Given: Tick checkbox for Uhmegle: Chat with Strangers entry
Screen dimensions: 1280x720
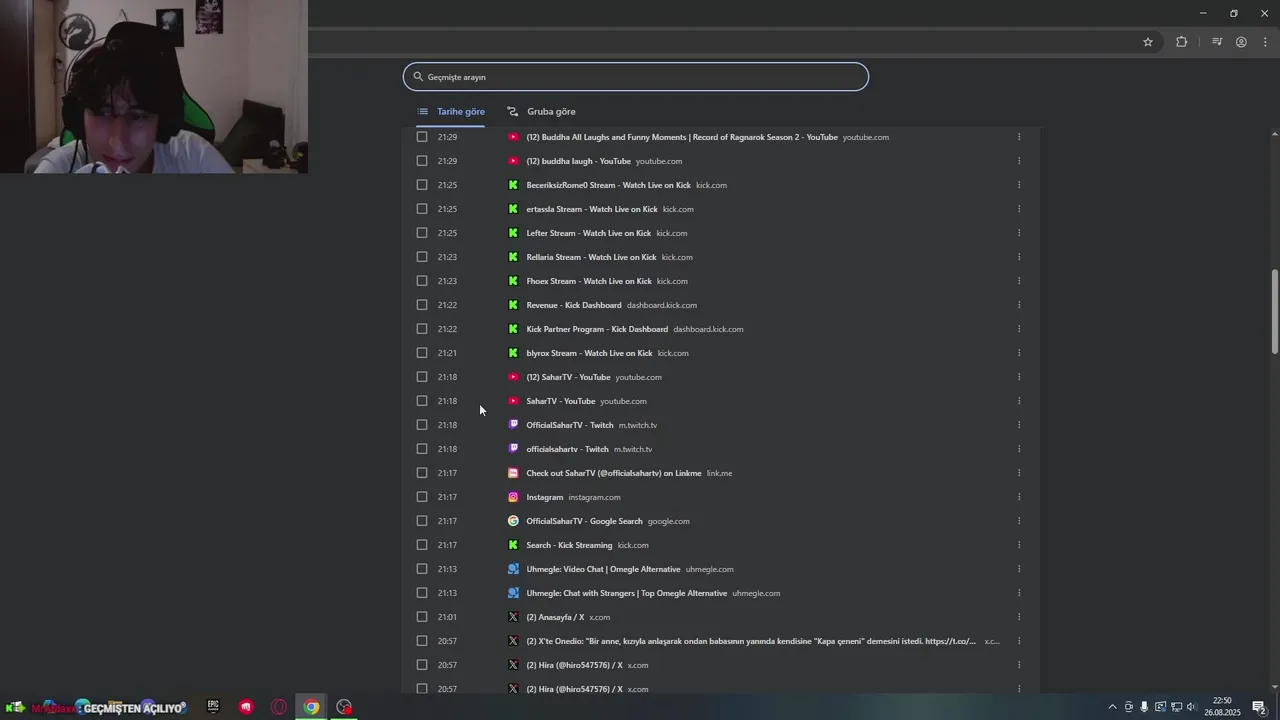Looking at the screenshot, I should tap(422, 593).
